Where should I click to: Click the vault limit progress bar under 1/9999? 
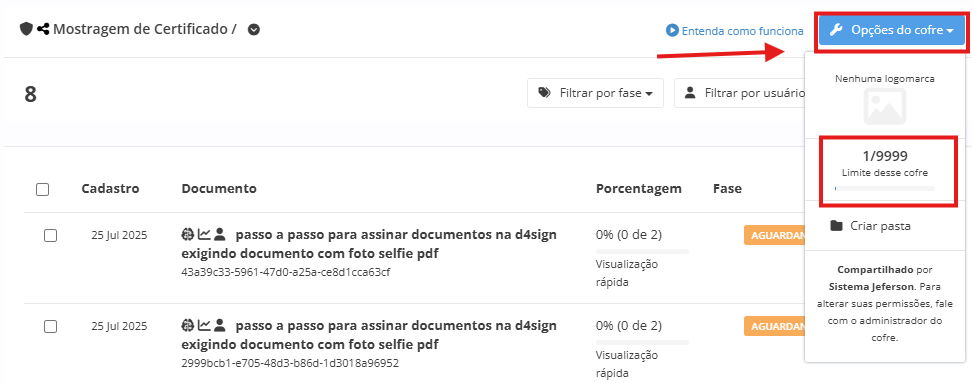point(885,188)
